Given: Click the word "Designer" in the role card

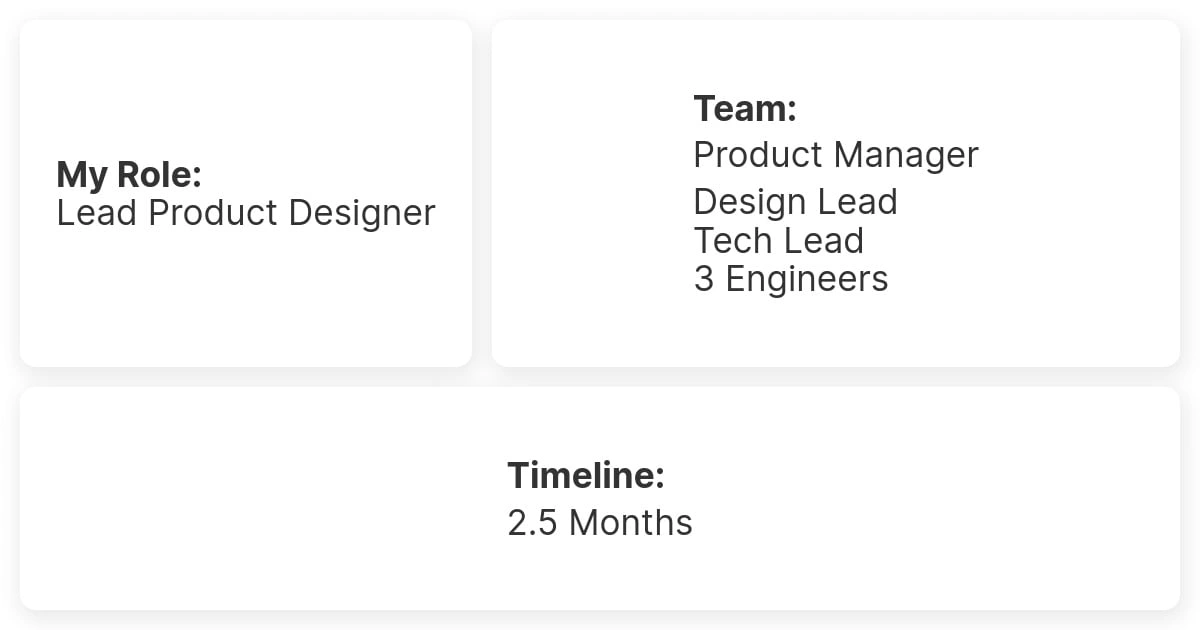Looking at the screenshot, I should (x=362, y=213).
